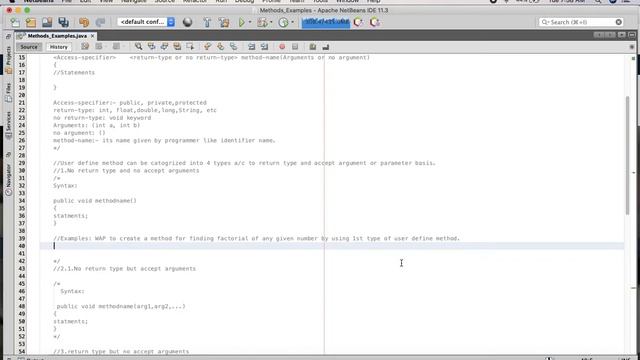Click text 'public void methodname()'
640x360 pixels.
(95, 201)
